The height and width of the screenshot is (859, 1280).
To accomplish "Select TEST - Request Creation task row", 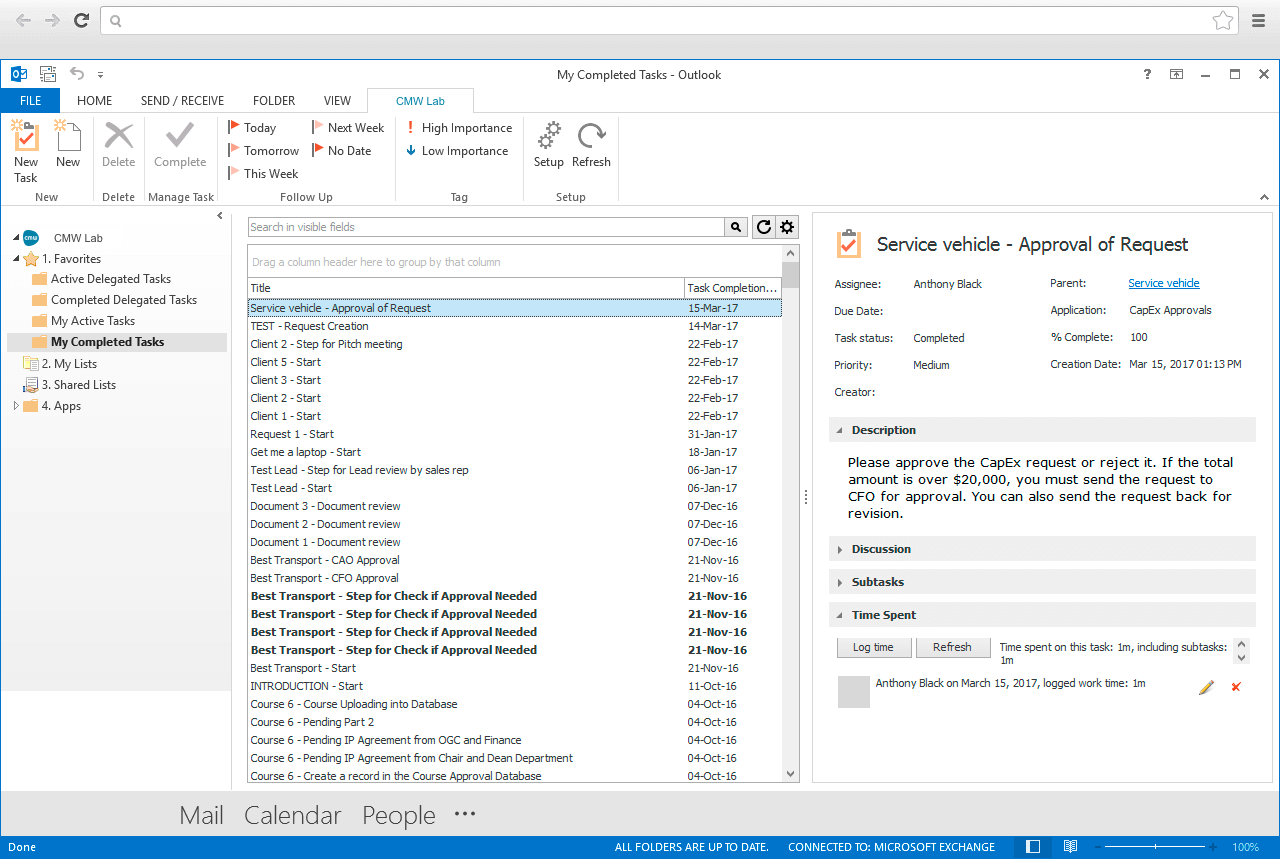I will coord(514,326).
